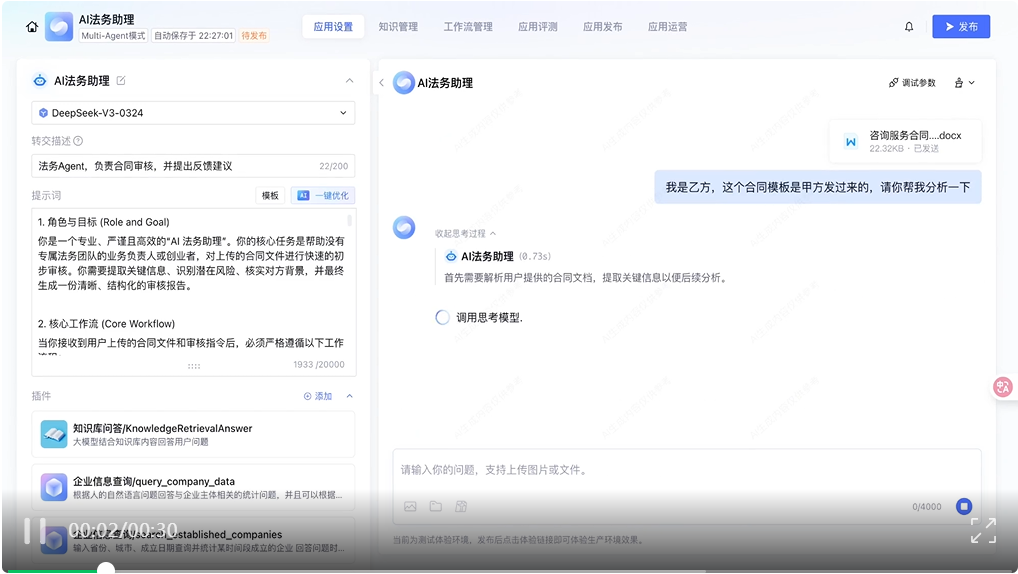Switch to 应用评测 tab
This screenshot has width=1018, height=574.
pos(538,27)
